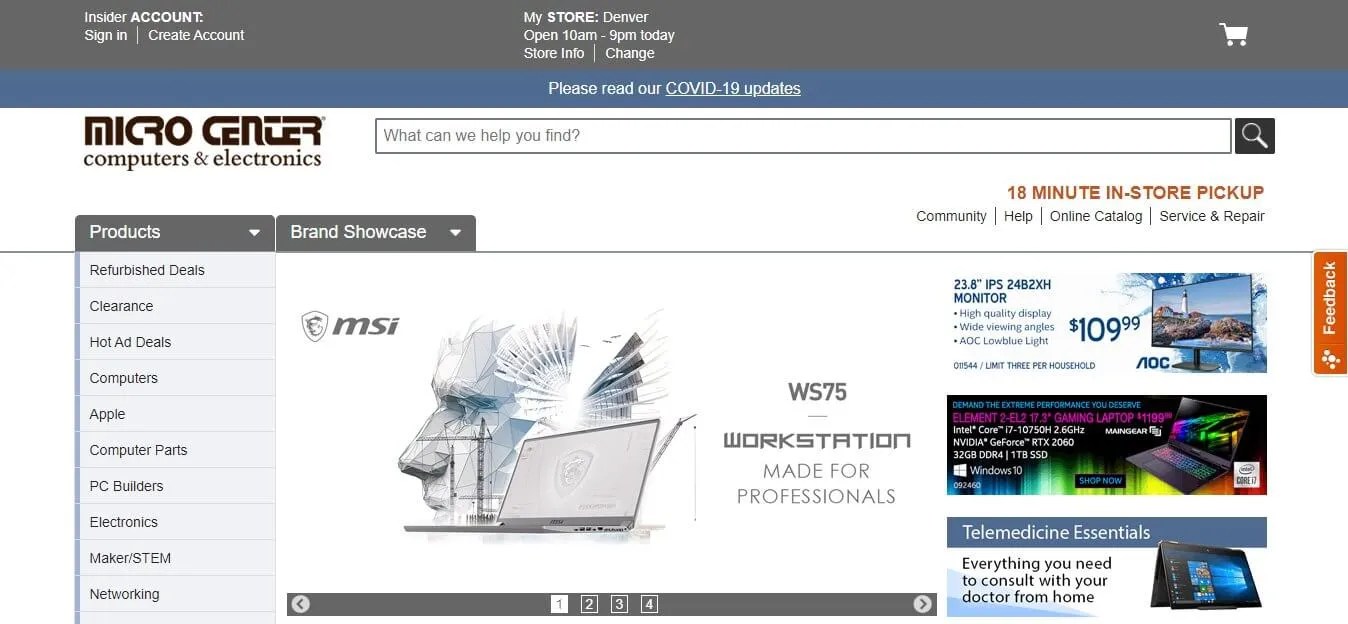
Task: Click the Open 10am - 9pm today text
Action: click(599, 35)
